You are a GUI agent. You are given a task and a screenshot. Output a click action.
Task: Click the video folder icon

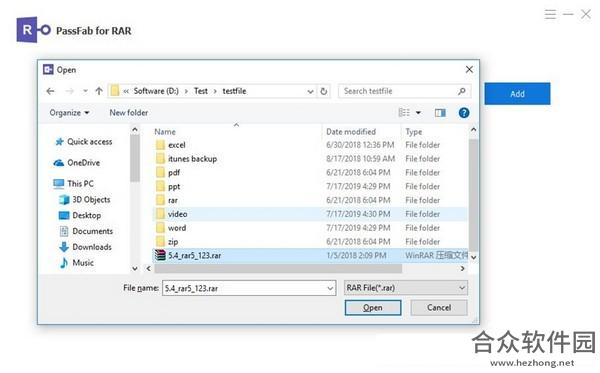[160, 214]
